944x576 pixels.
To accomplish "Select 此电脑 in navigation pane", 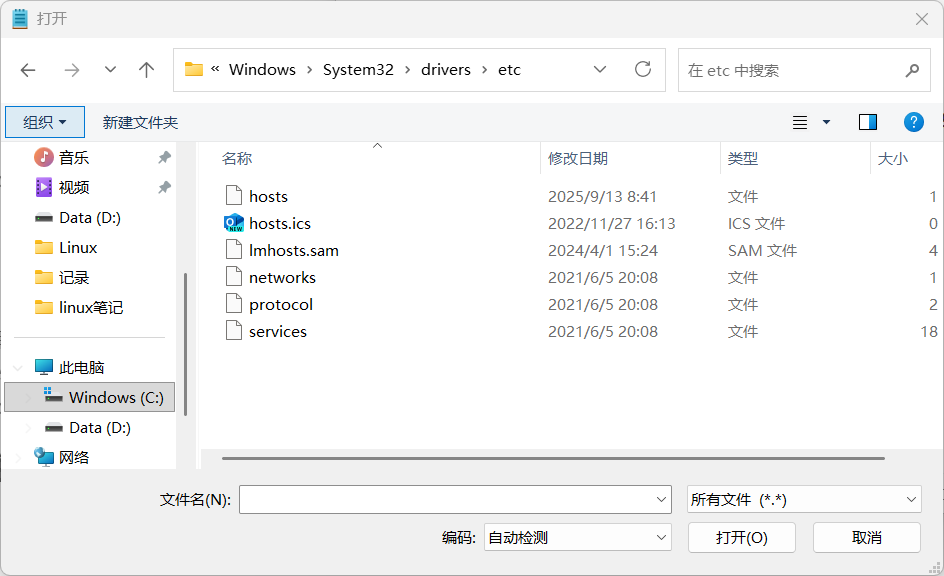I will (x=81, y=367).
